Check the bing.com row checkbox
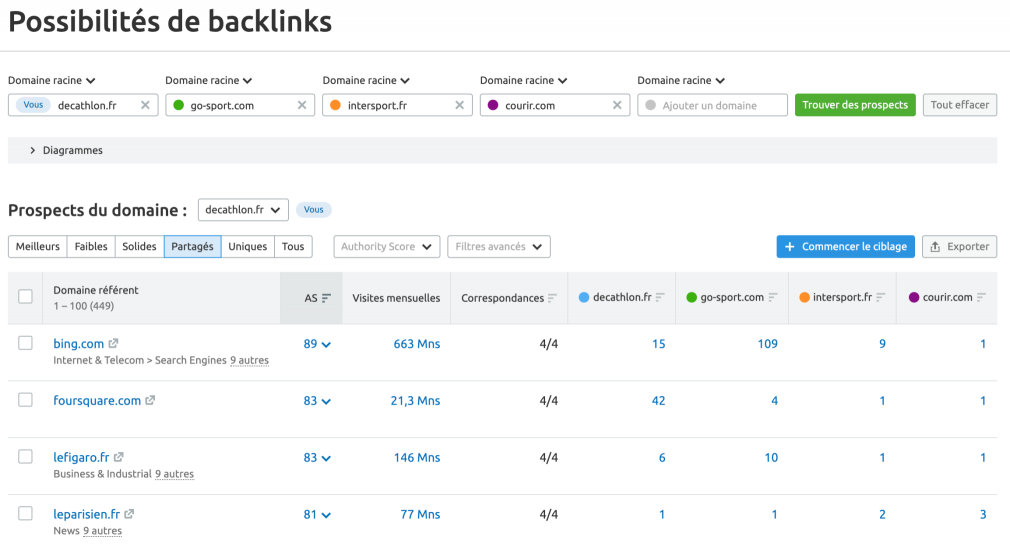 [25, 343]
